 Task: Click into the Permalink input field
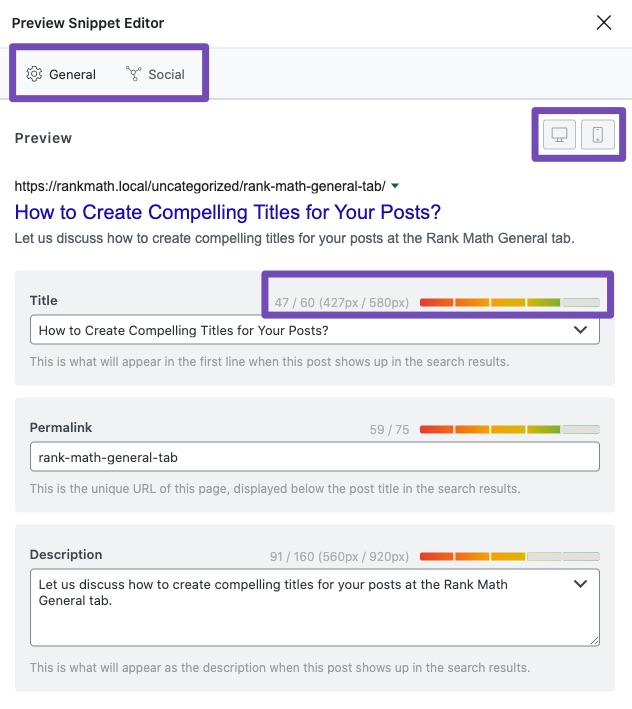pos(315,457)
